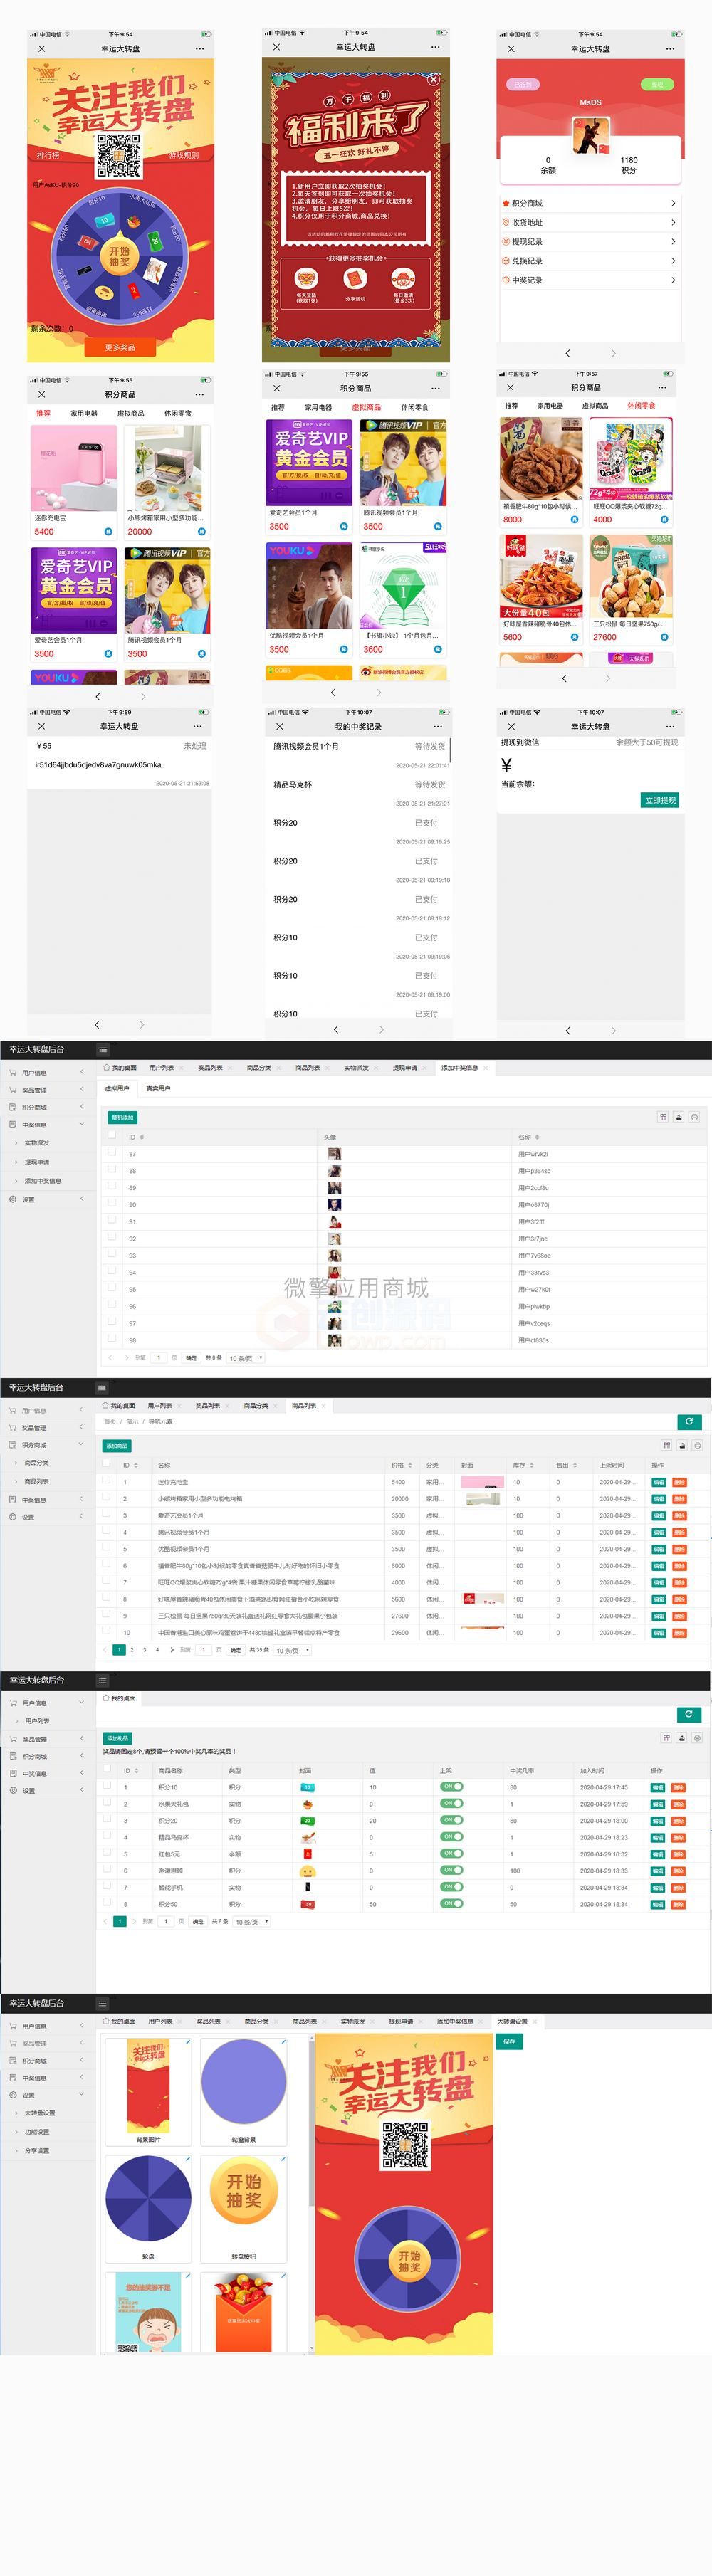Tap the three-dot icon in 我的中奖记录 header
This screenshot has width=712, height=2576.
click(x=437, y=726)
